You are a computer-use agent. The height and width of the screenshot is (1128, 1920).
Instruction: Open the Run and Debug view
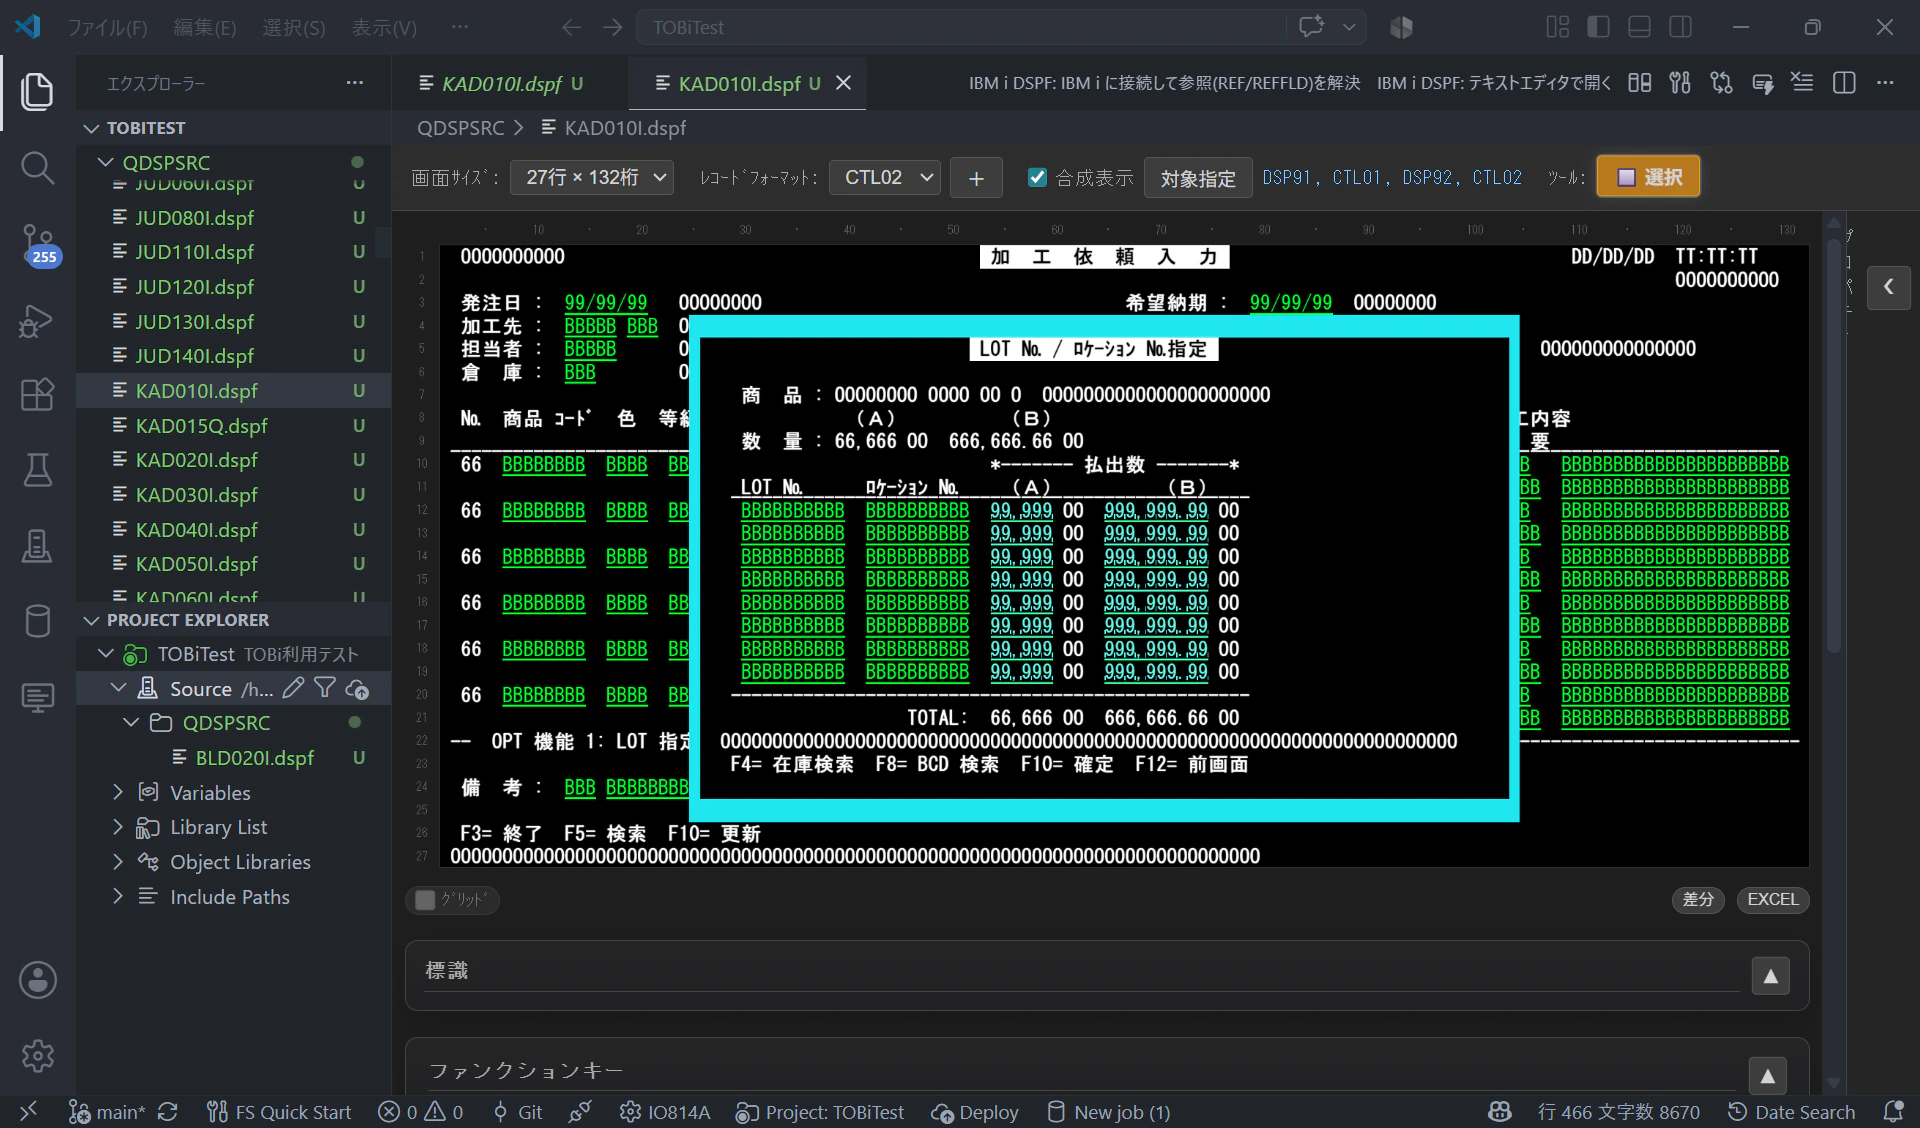(37, 320)
